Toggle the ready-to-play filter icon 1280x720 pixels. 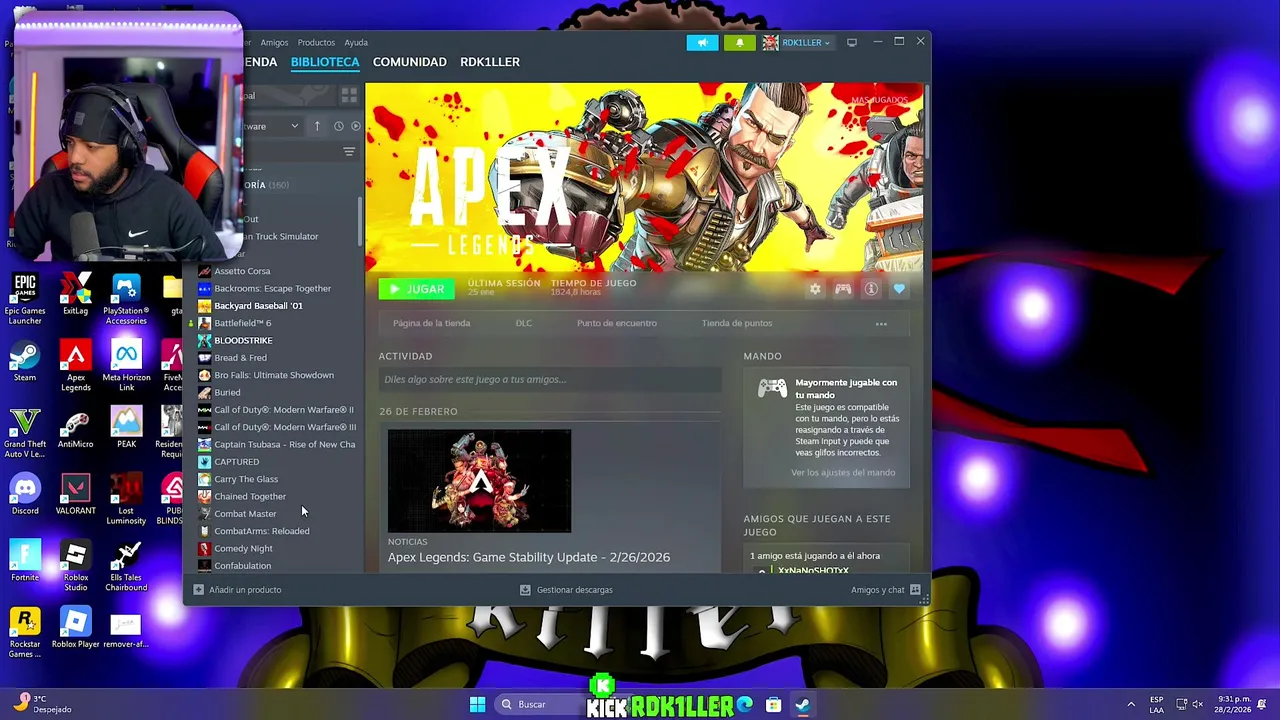(355, 126)
